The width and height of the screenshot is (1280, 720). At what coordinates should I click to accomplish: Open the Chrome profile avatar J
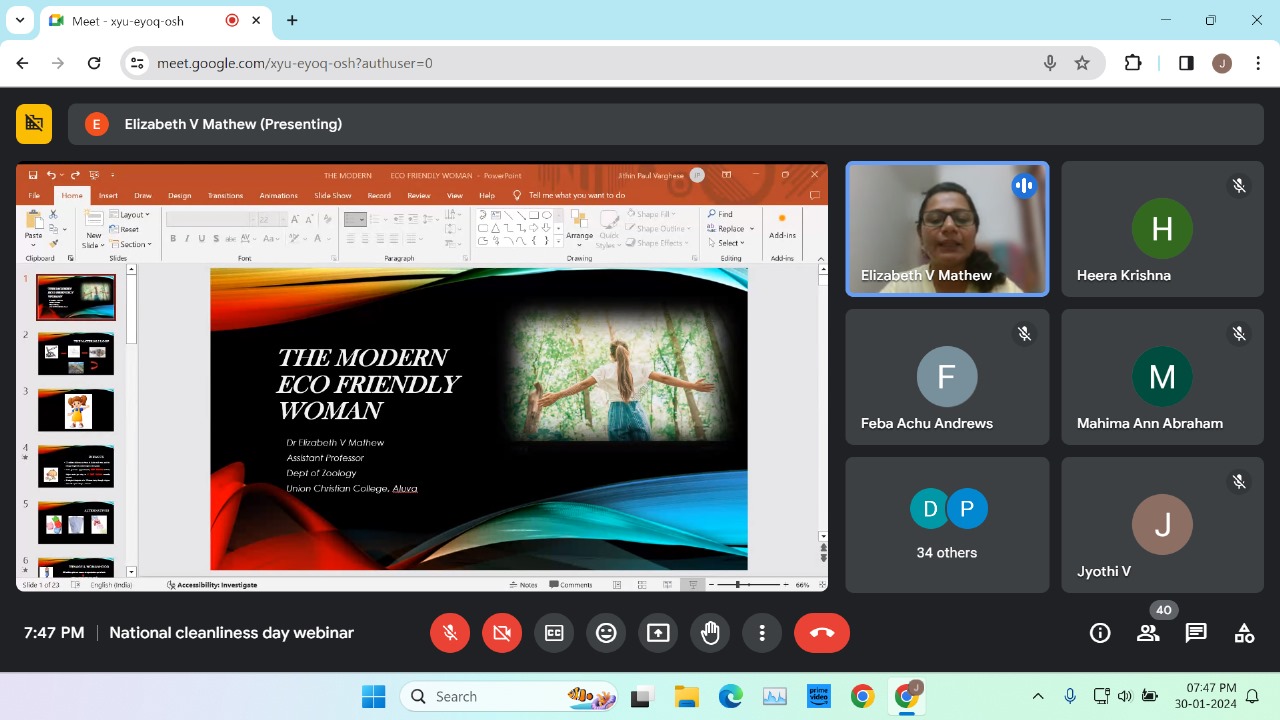pos(1222,63)
